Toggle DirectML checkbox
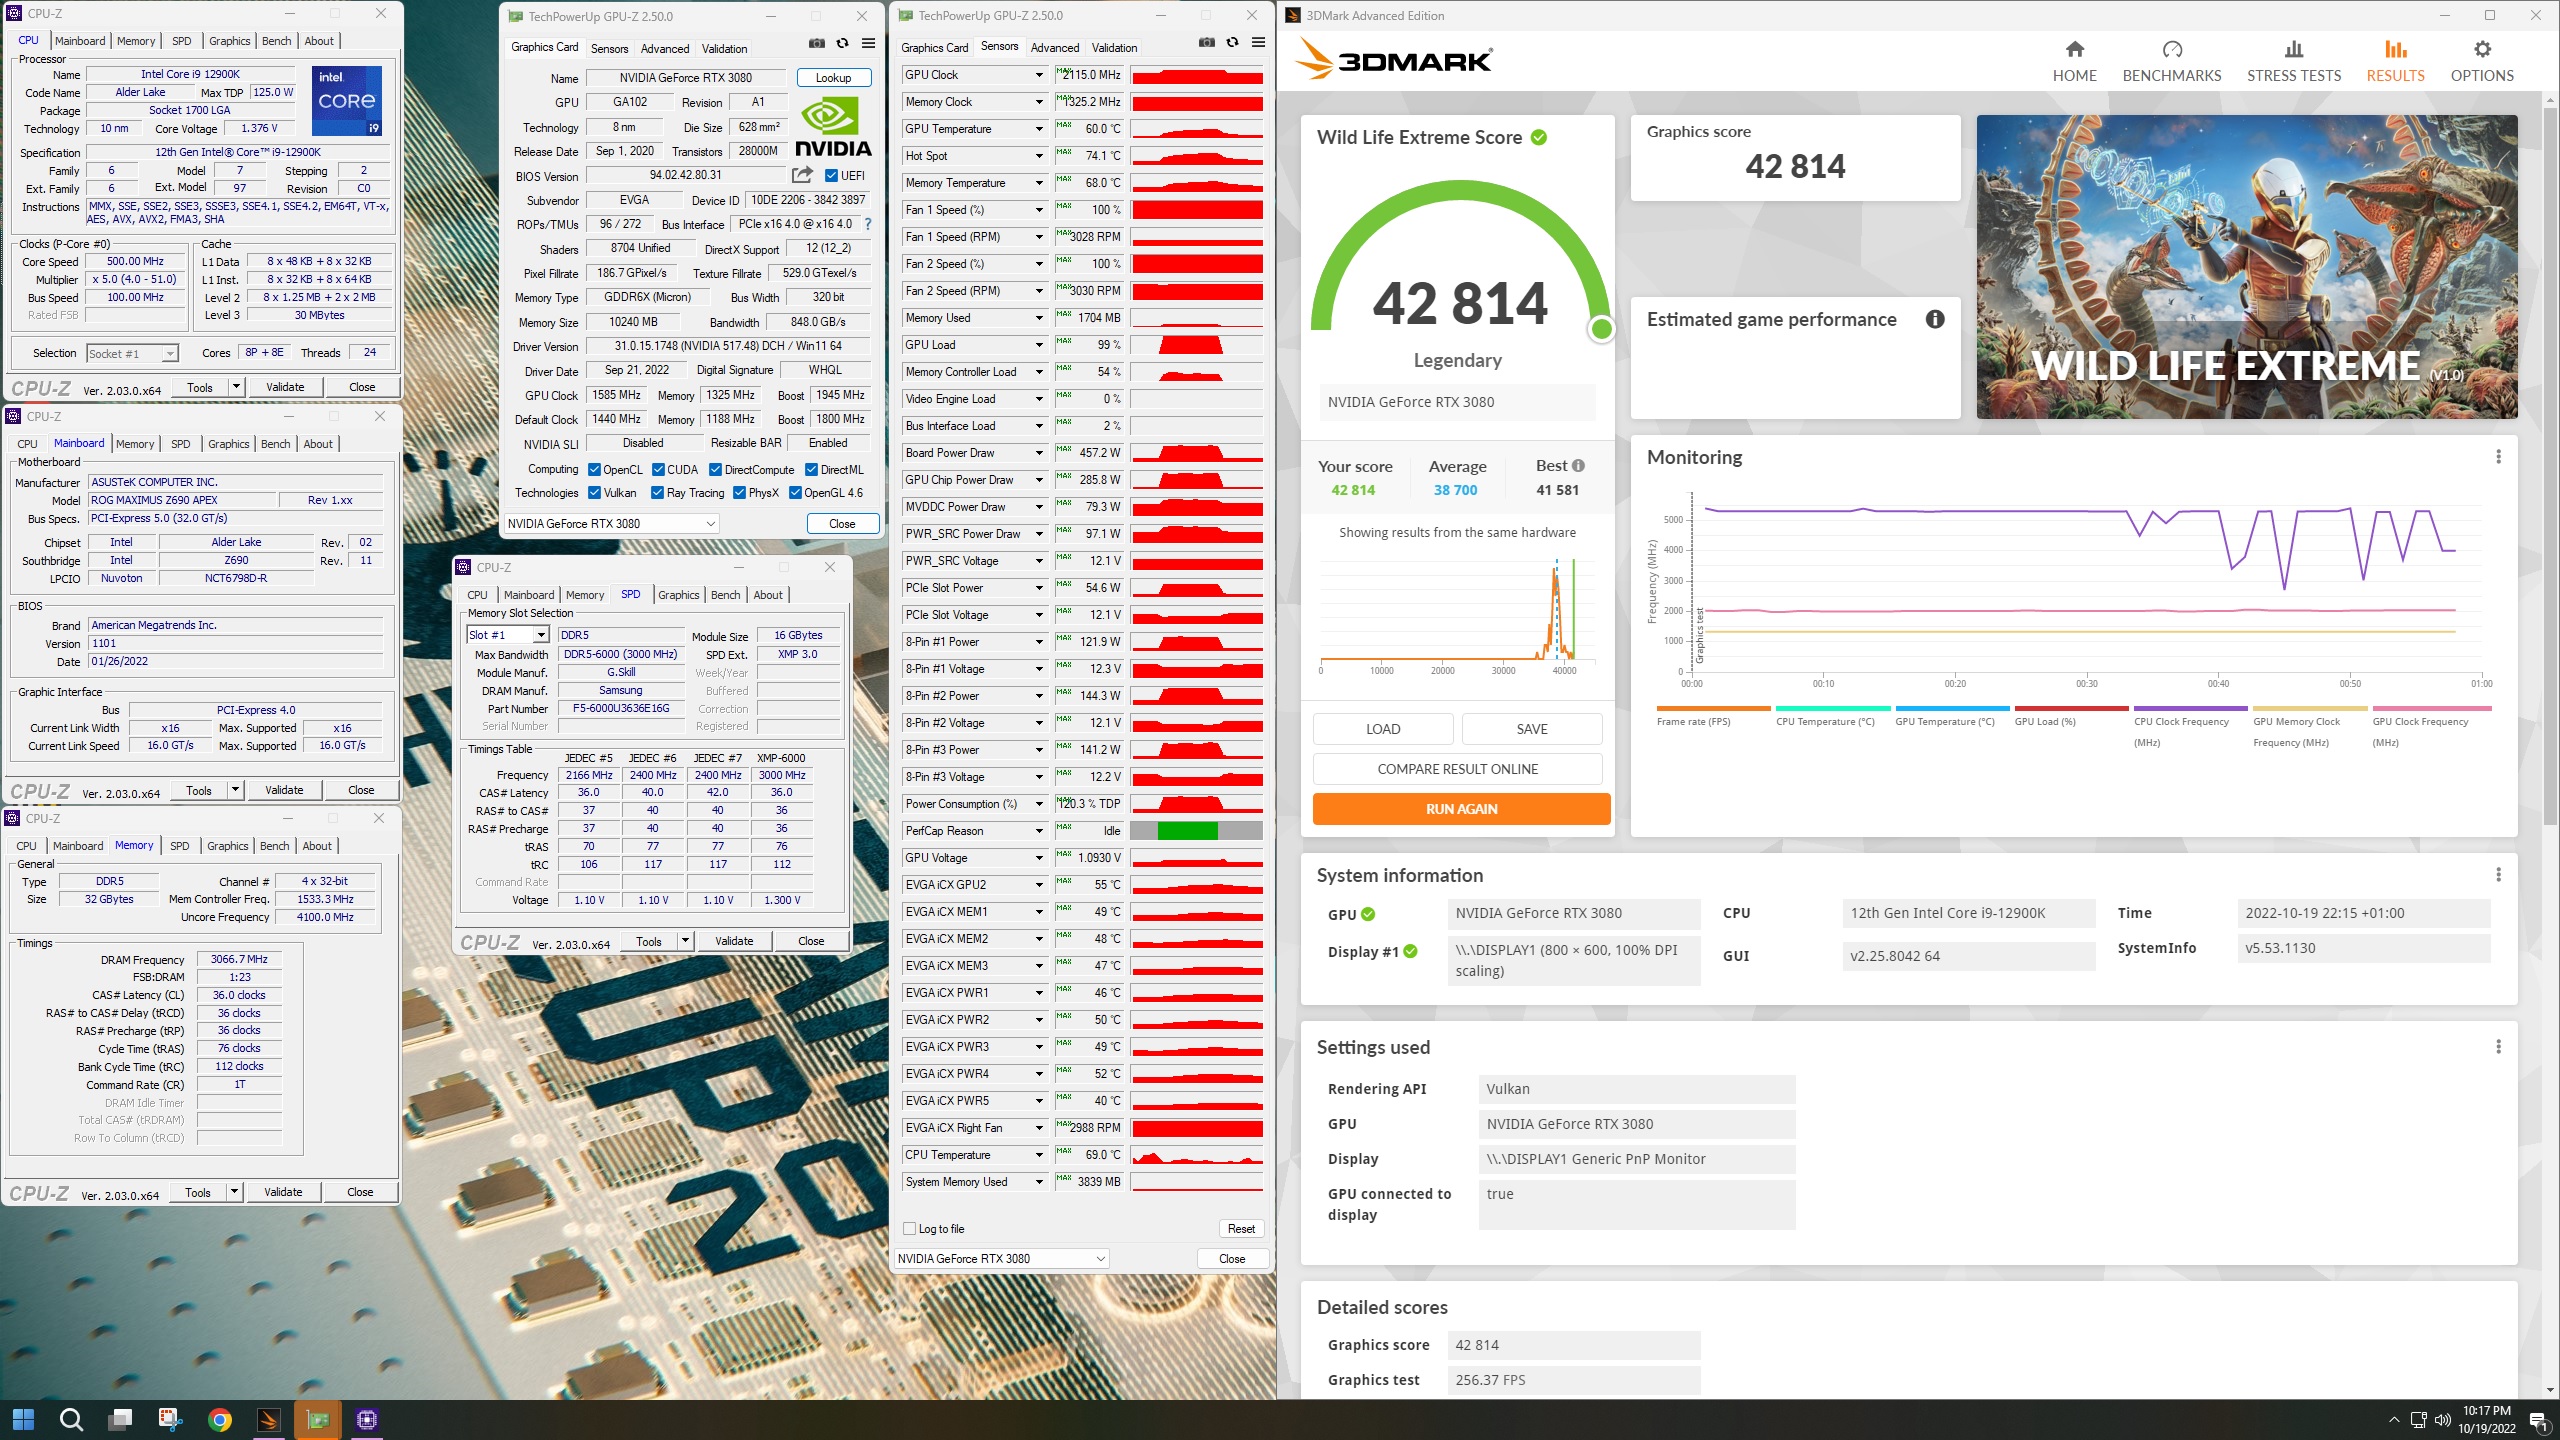 (811, 469)
